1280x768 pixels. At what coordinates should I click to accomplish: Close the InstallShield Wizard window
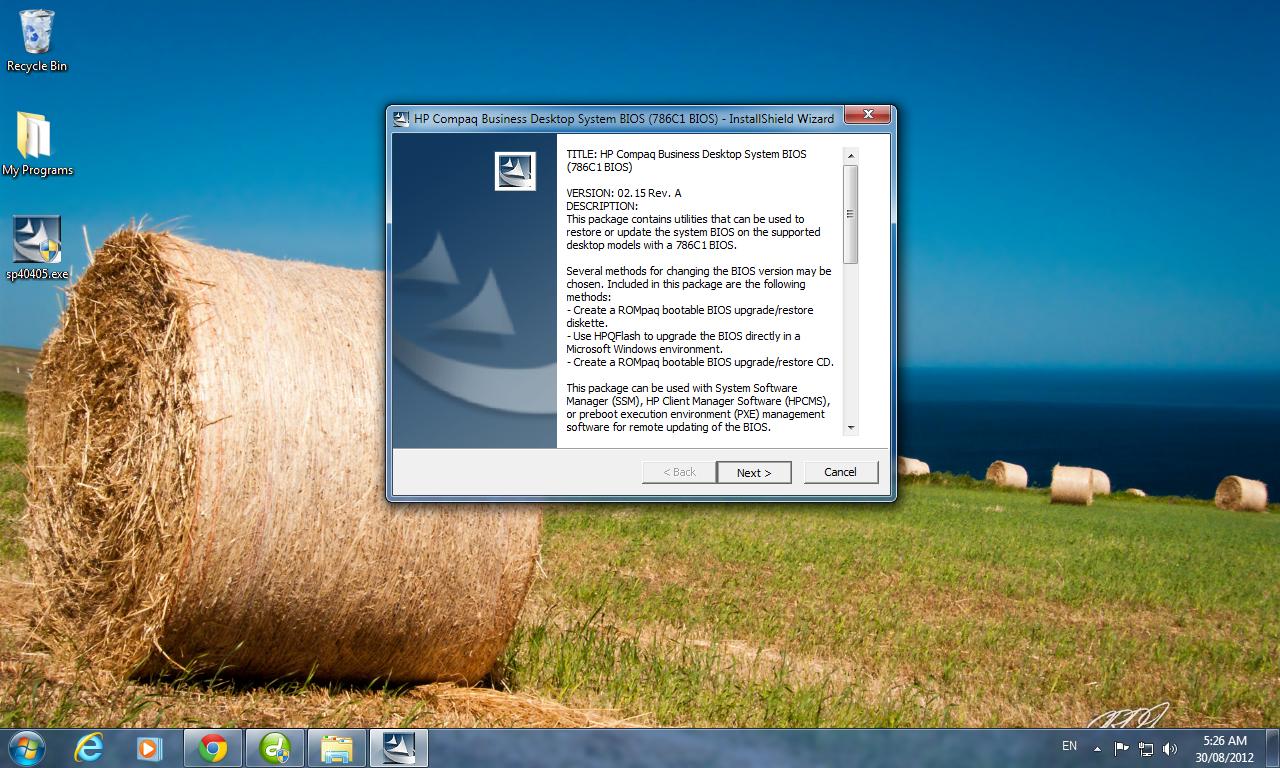[x=867, y=115]
